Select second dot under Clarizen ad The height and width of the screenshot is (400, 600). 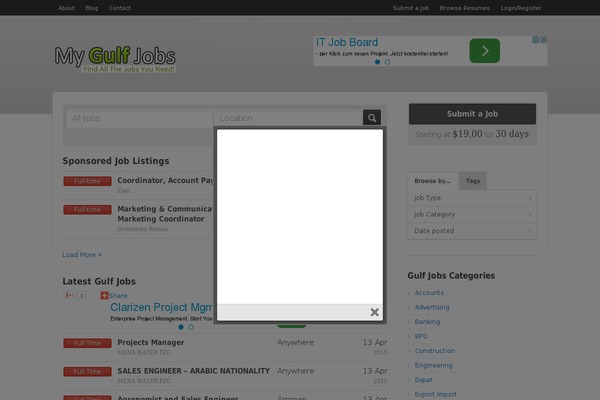click(x=191, y=327)
